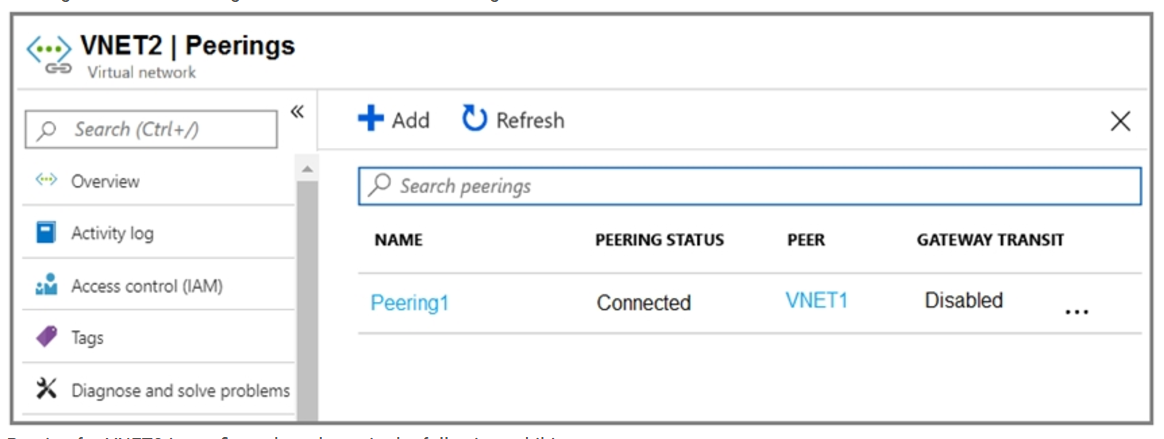Viewport: 1164px width, 439px height.
Task: Click the sidebar Search (Ctrl+/) field
Action: pyautogui.click(x=151, y=130)
